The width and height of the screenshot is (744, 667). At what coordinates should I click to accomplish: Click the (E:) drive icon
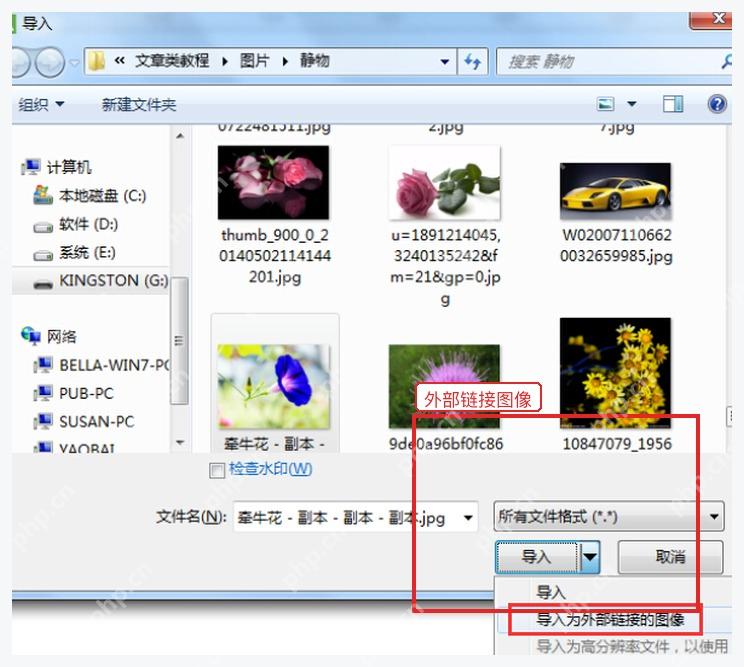click(43, 255)
